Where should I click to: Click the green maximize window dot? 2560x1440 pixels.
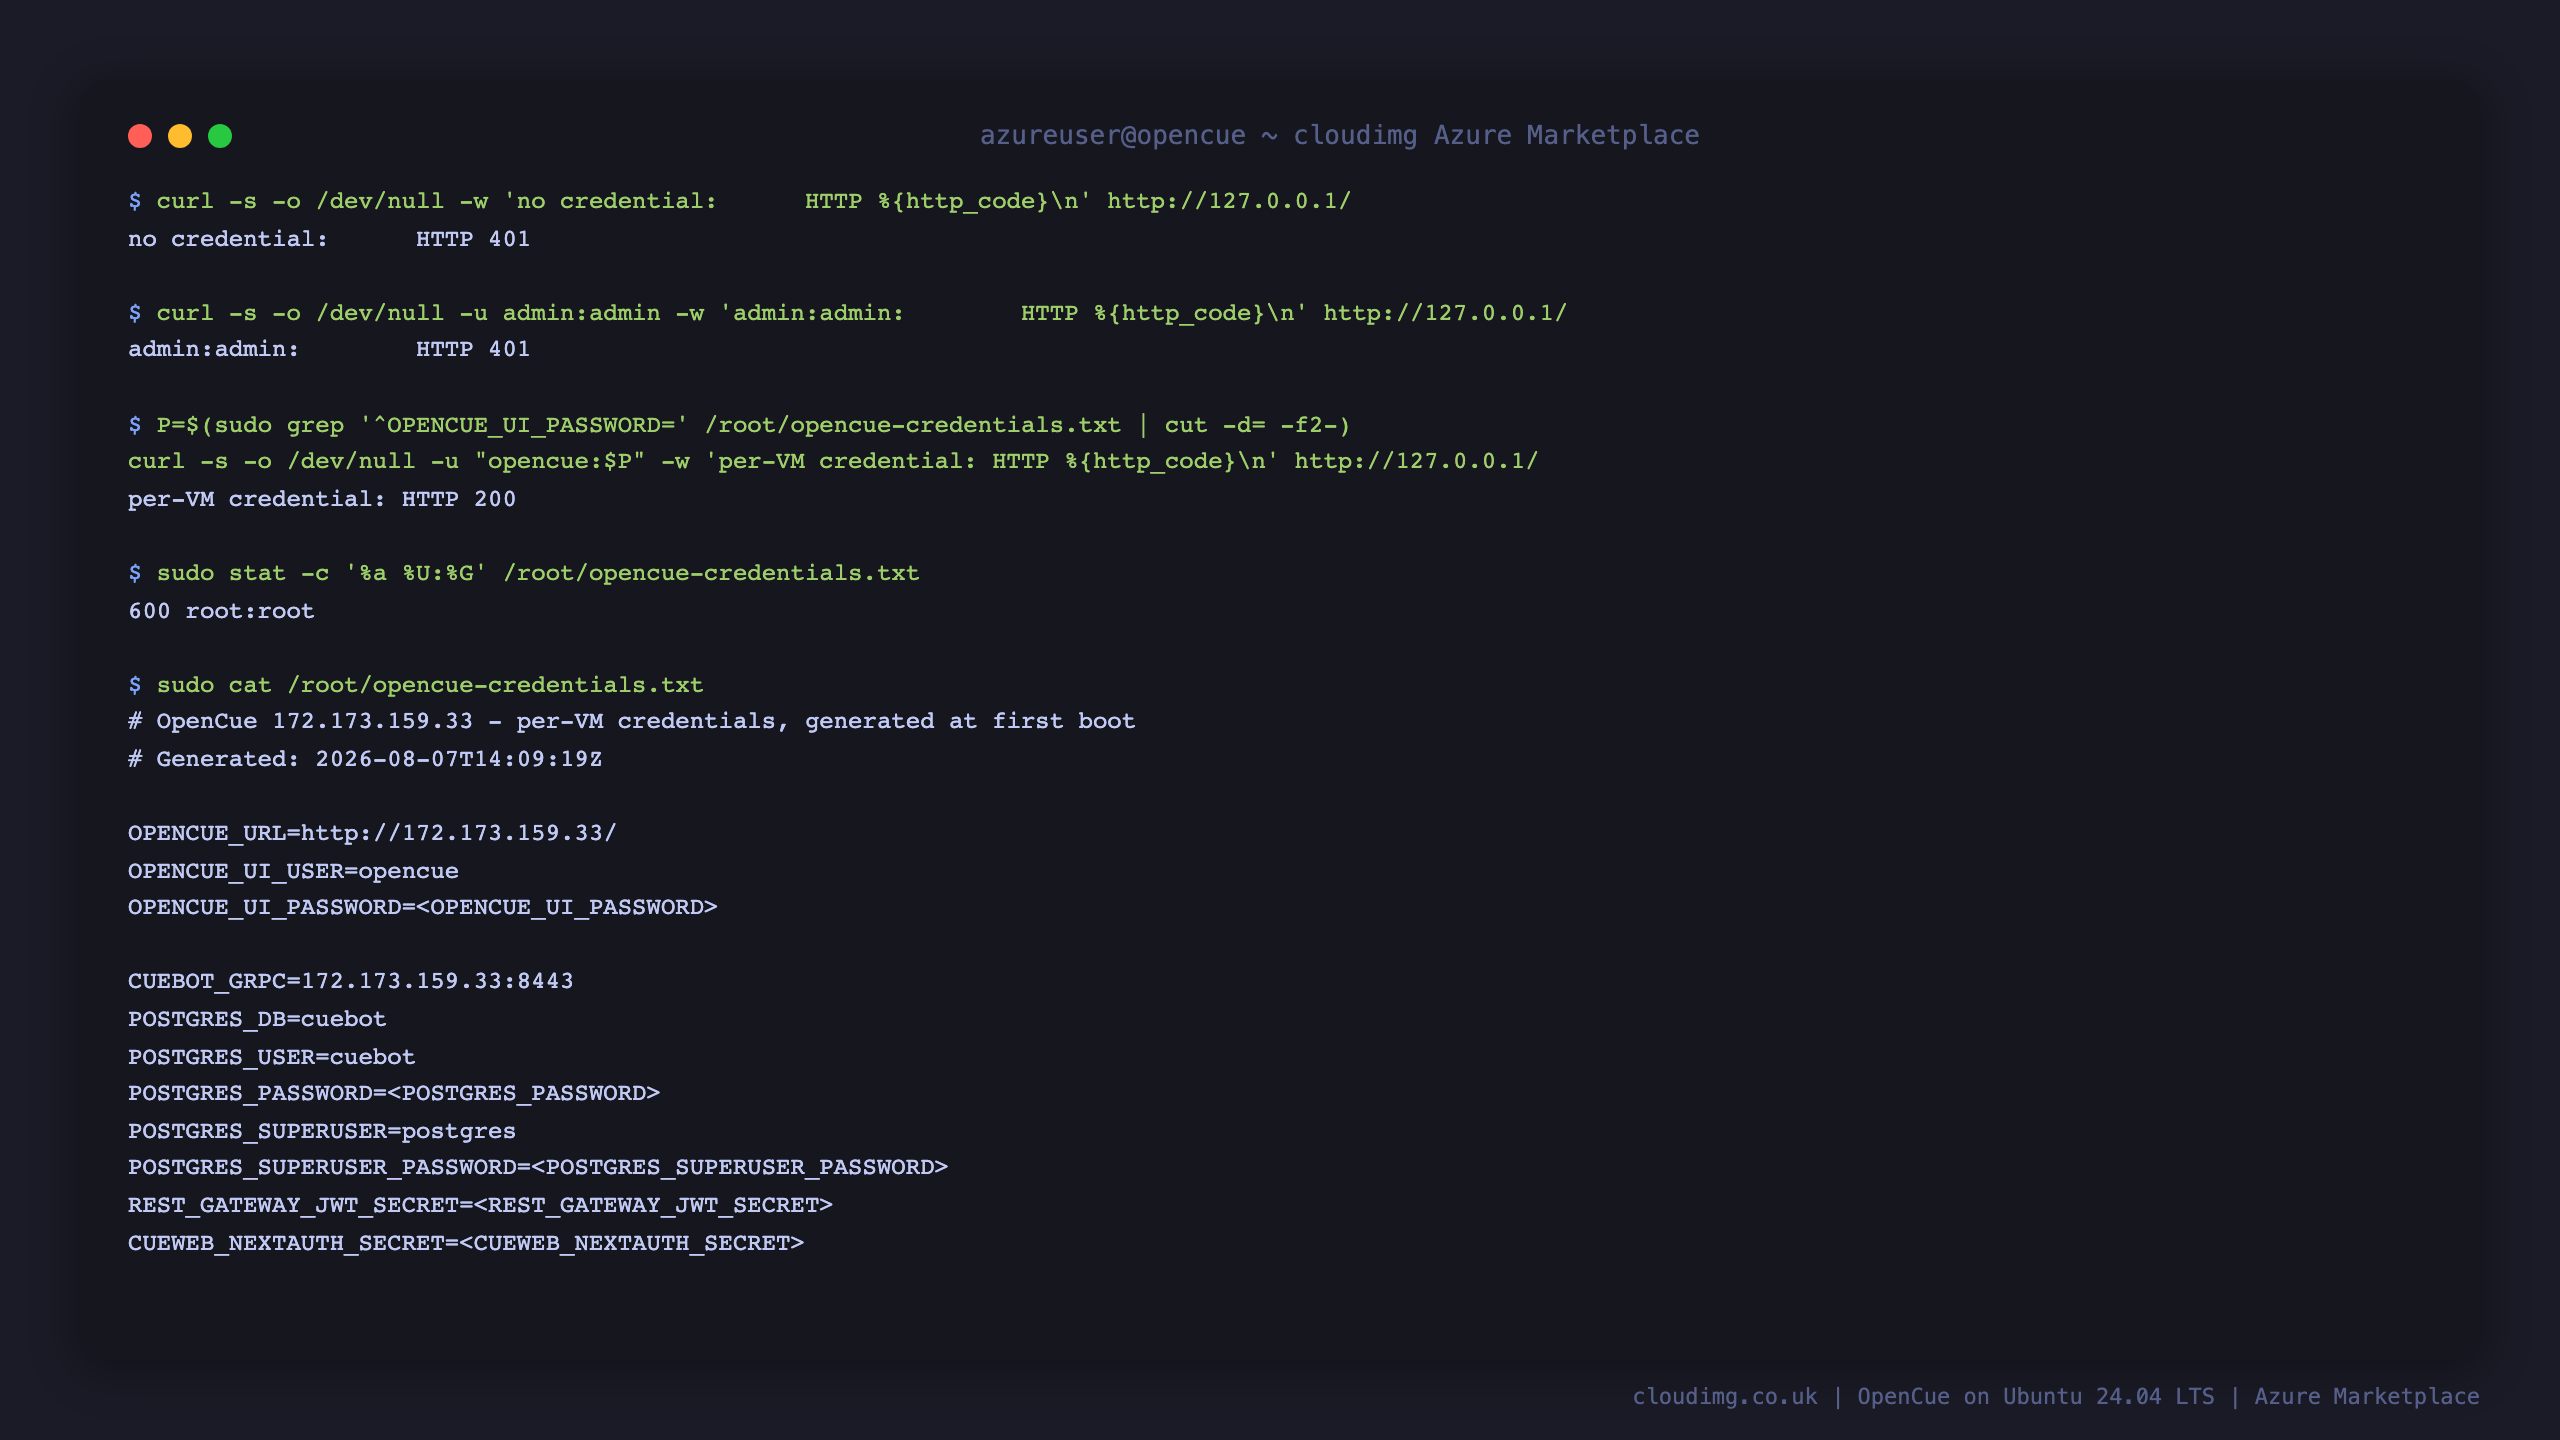[x=220, y=136]
